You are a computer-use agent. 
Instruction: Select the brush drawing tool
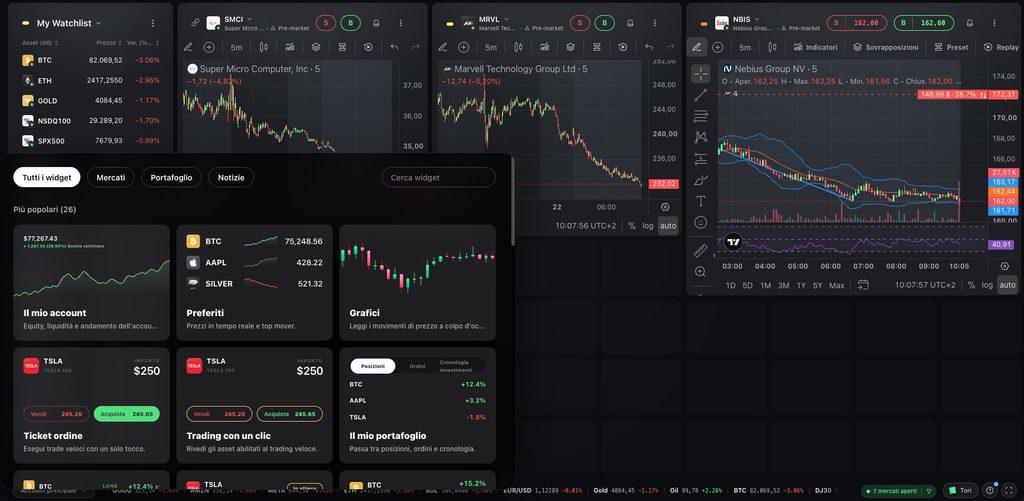(701, 180)
